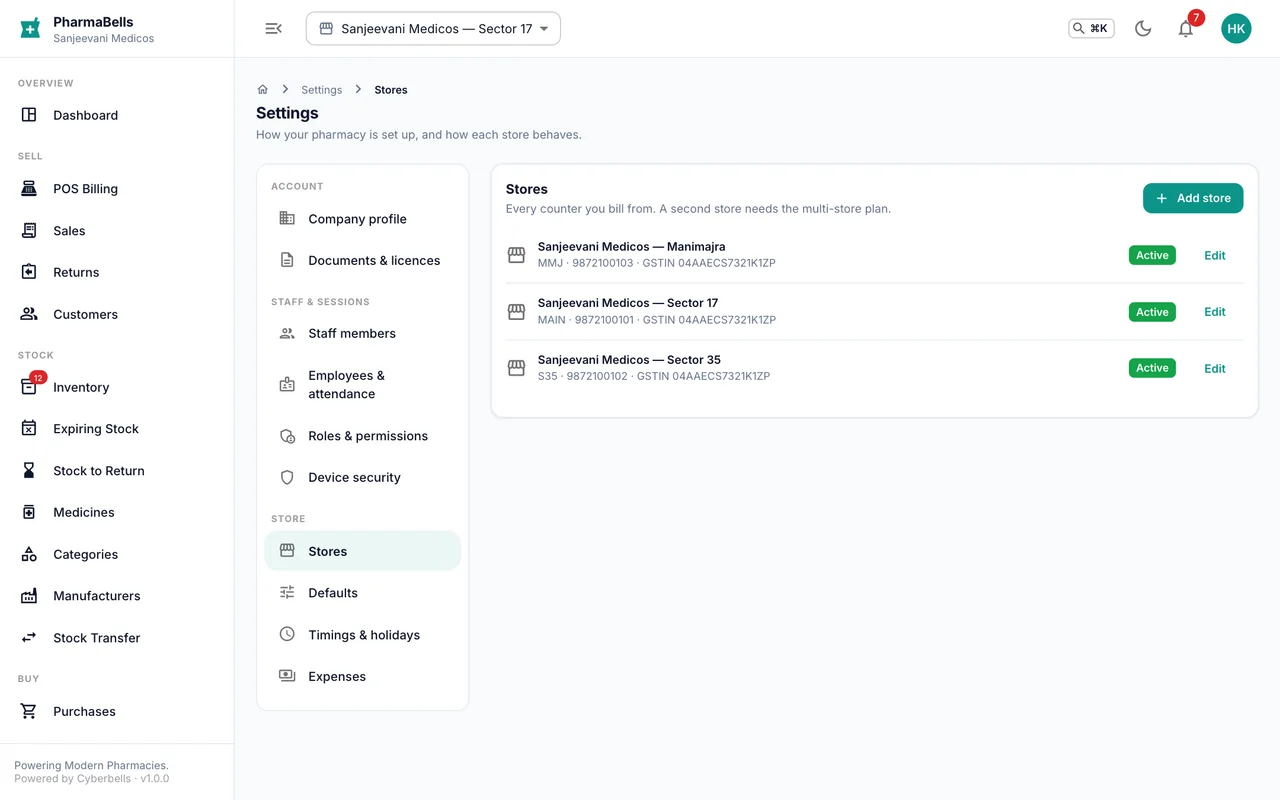Edit the Sanjeevani Medicos — Manimajra store
The image size is (1280, 800).
click(x=1215, y=255)
